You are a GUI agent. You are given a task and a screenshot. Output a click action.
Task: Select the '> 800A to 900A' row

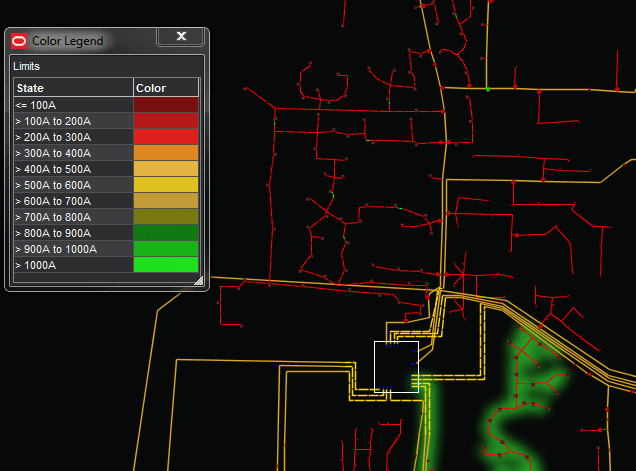[106, 233]
